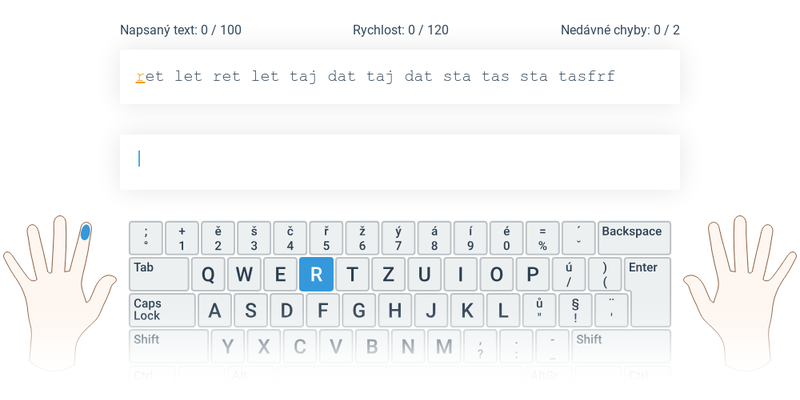Viewport: 800px width, 400px height.
Task: Click the Y key in bottom row
Action: point(228,346)
